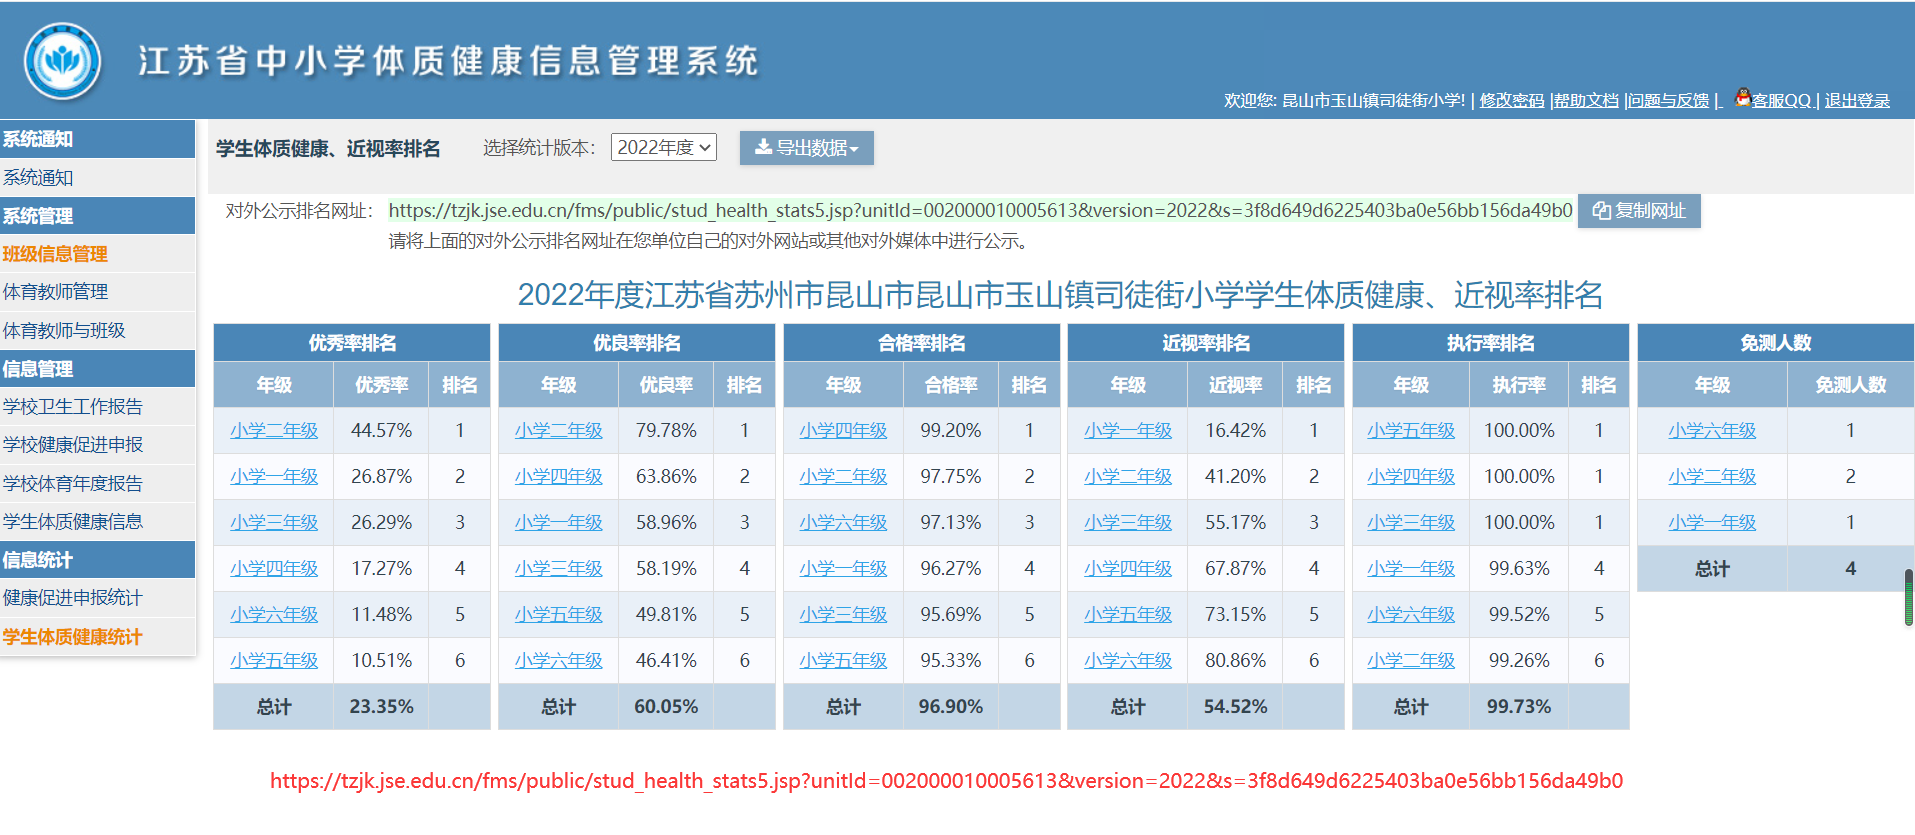Click the 免测人数 table header

[x=1775, y=343]
